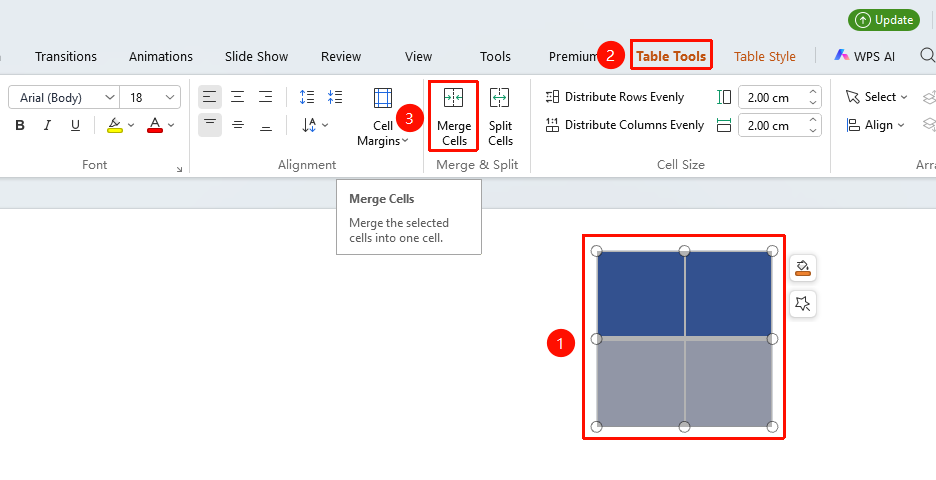This screenshot has height=480, width=936.
Task: Click the row height icon
Action: (x=724, y=97)
